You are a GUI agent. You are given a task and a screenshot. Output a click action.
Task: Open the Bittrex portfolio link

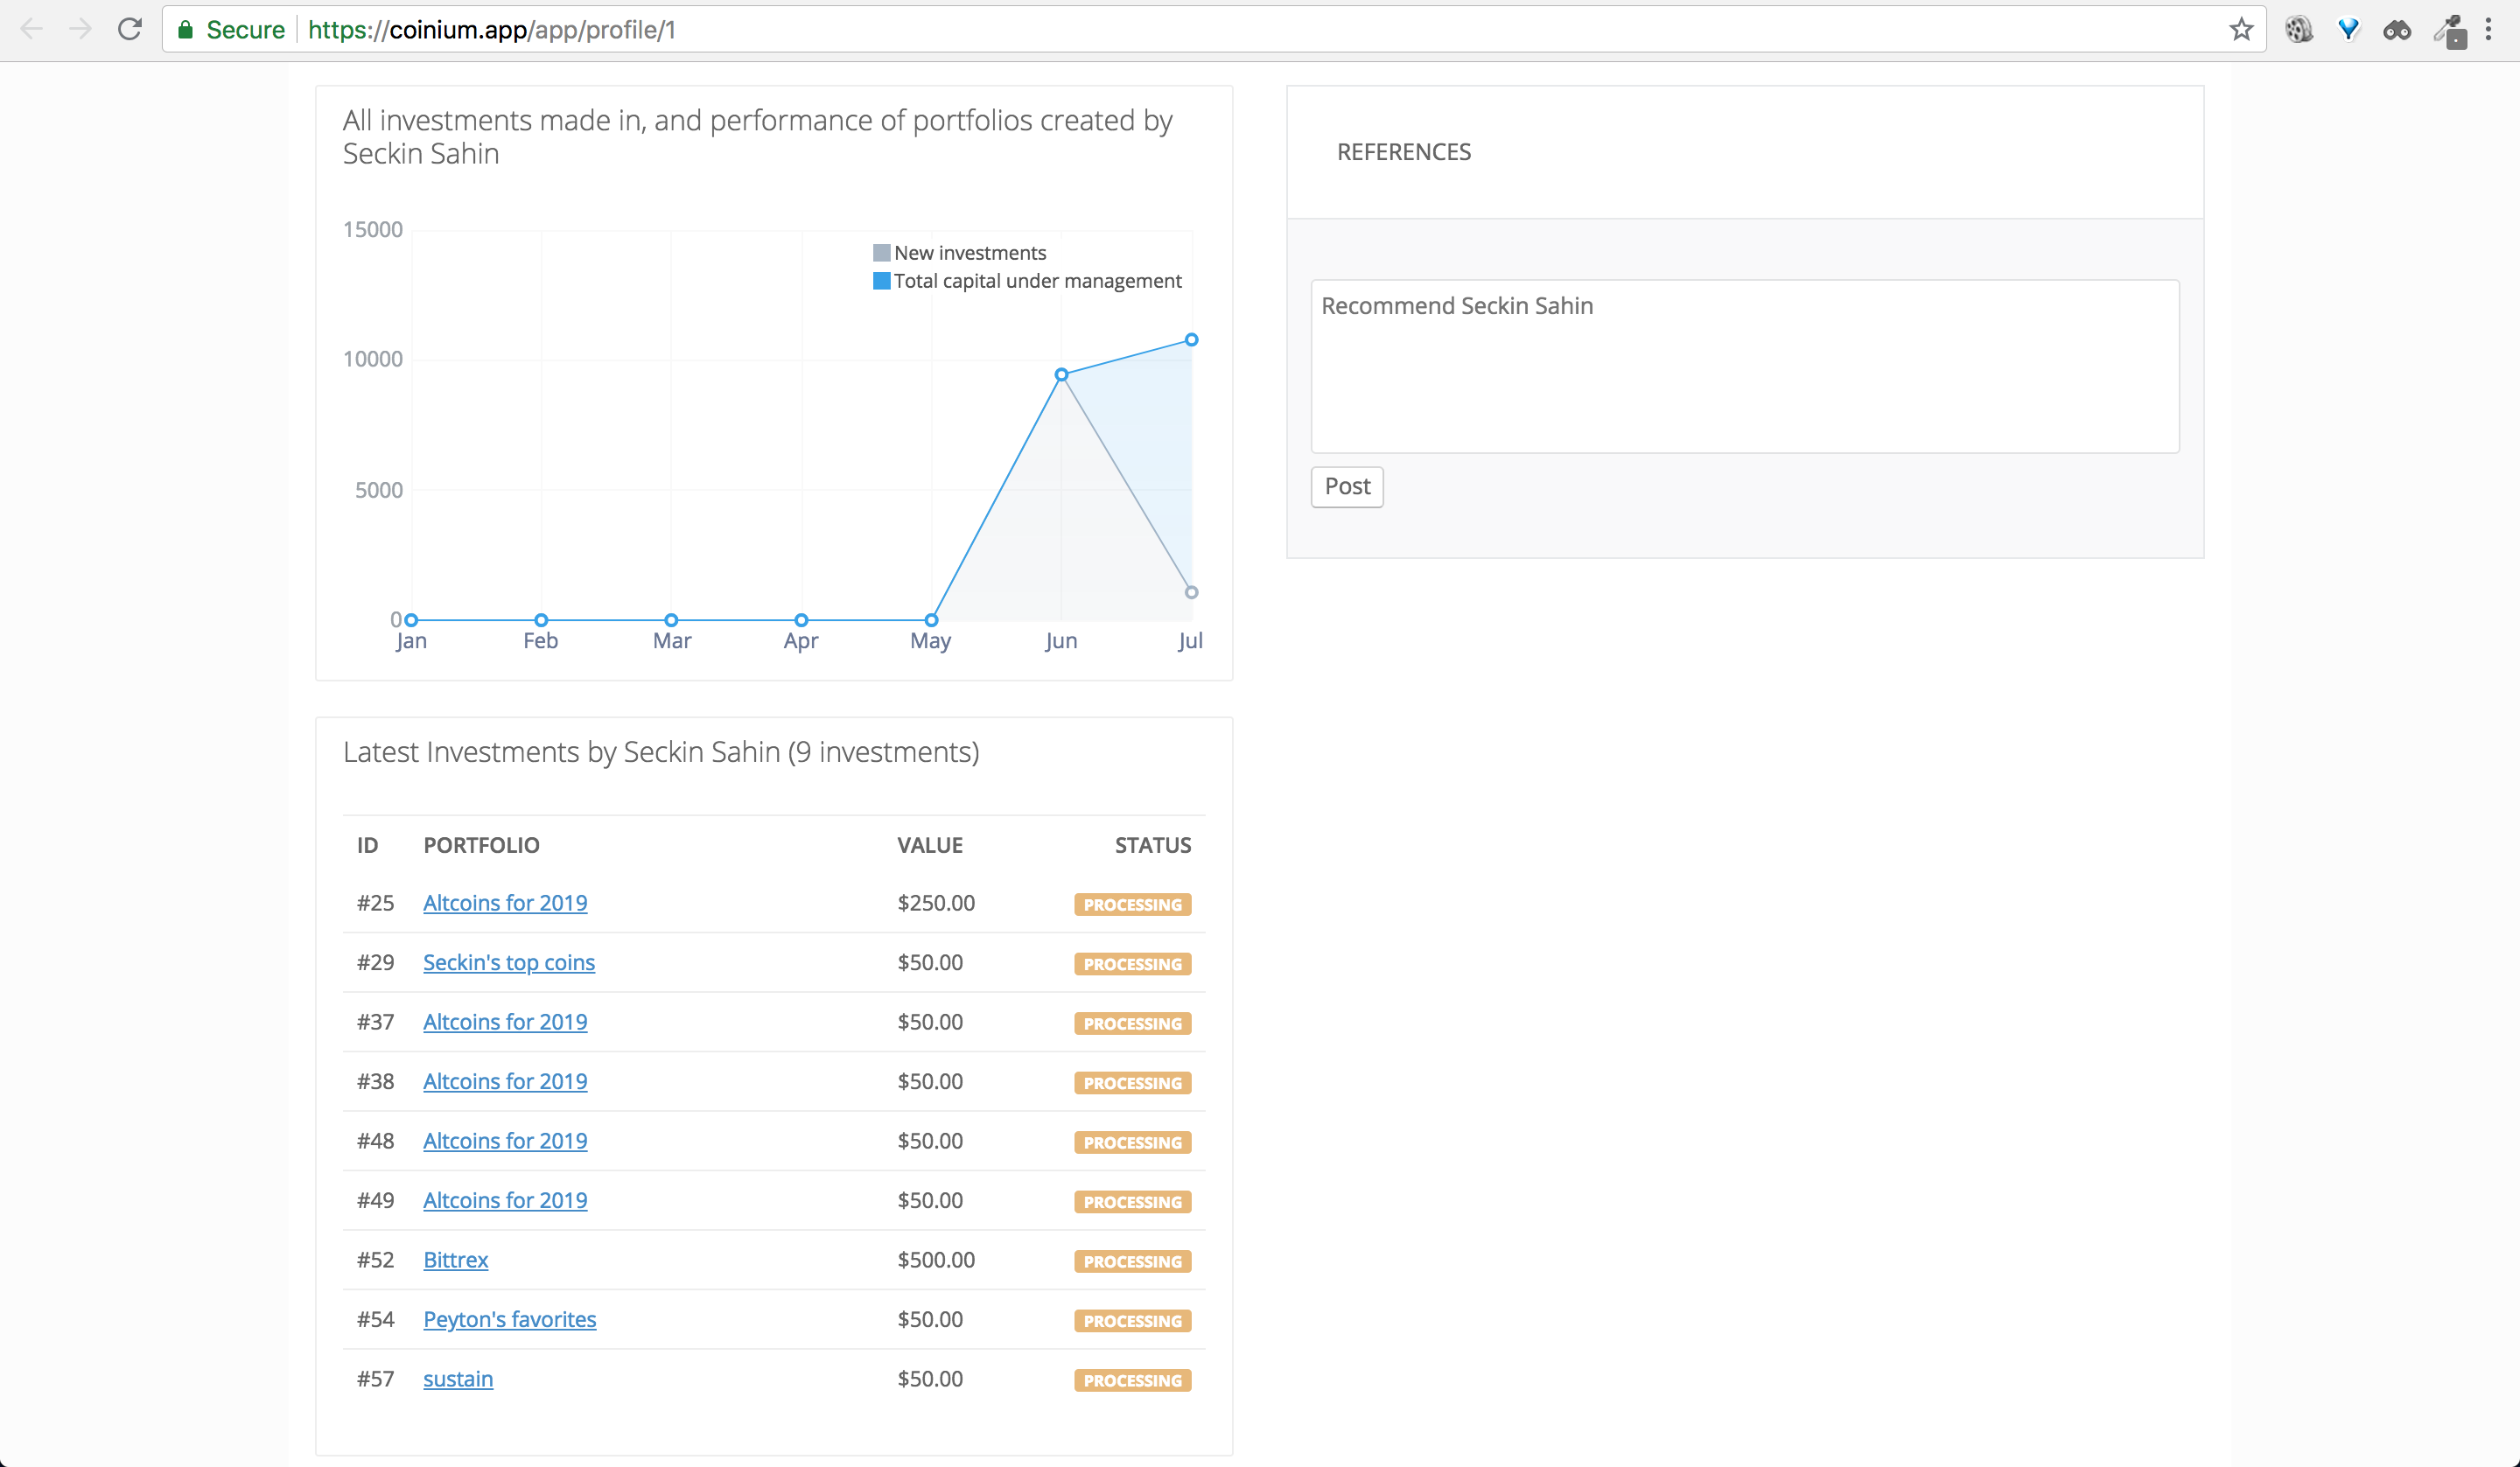[x=455, y=1259]
